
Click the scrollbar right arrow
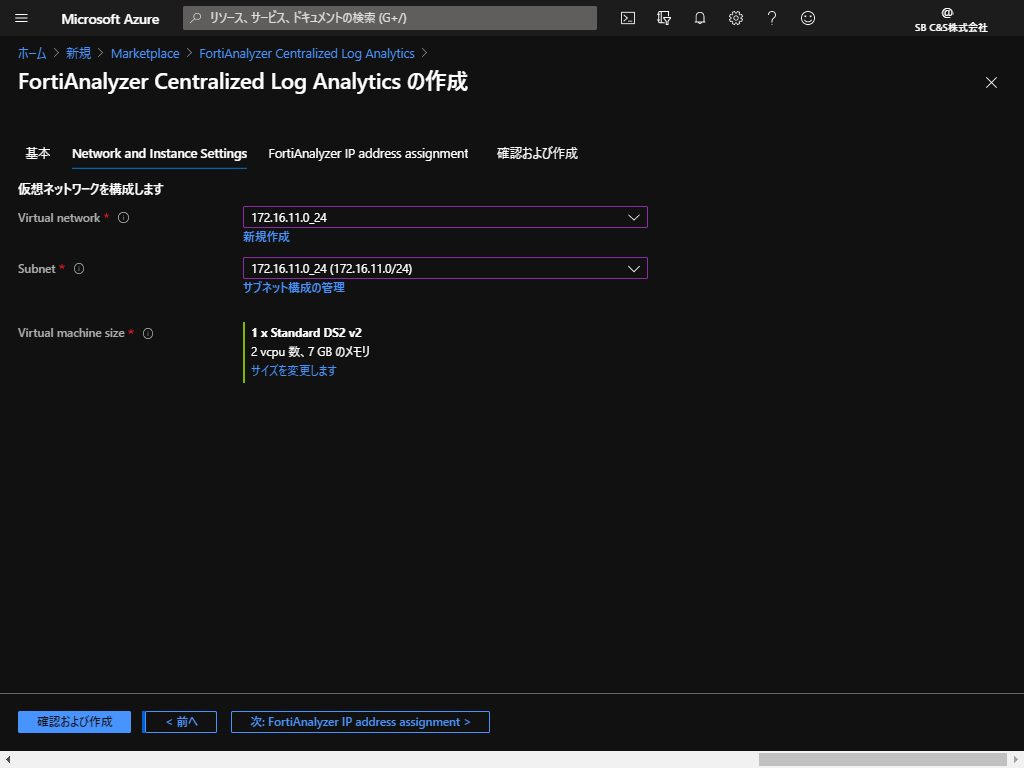[1016, 760]
